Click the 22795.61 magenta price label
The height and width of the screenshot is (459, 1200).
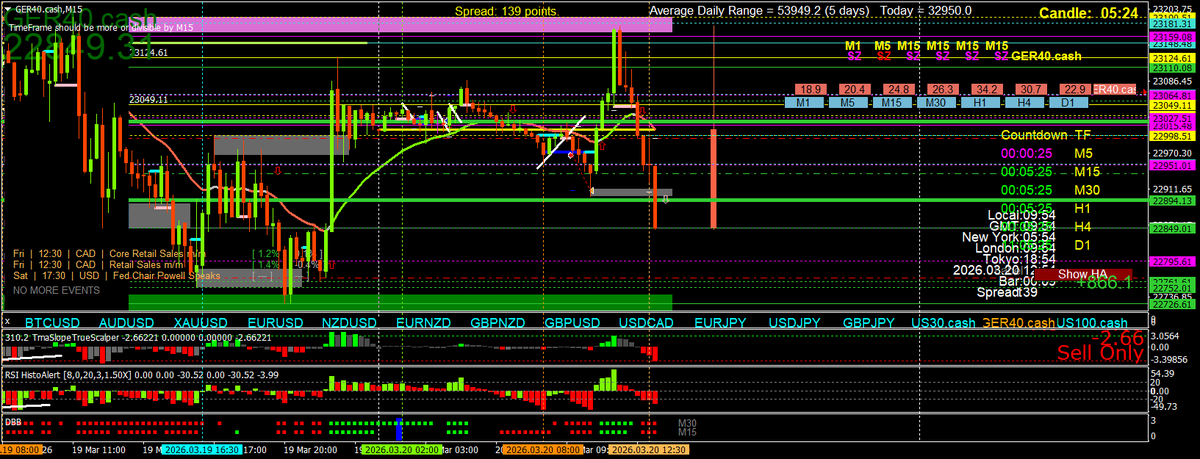[1171, 261]
